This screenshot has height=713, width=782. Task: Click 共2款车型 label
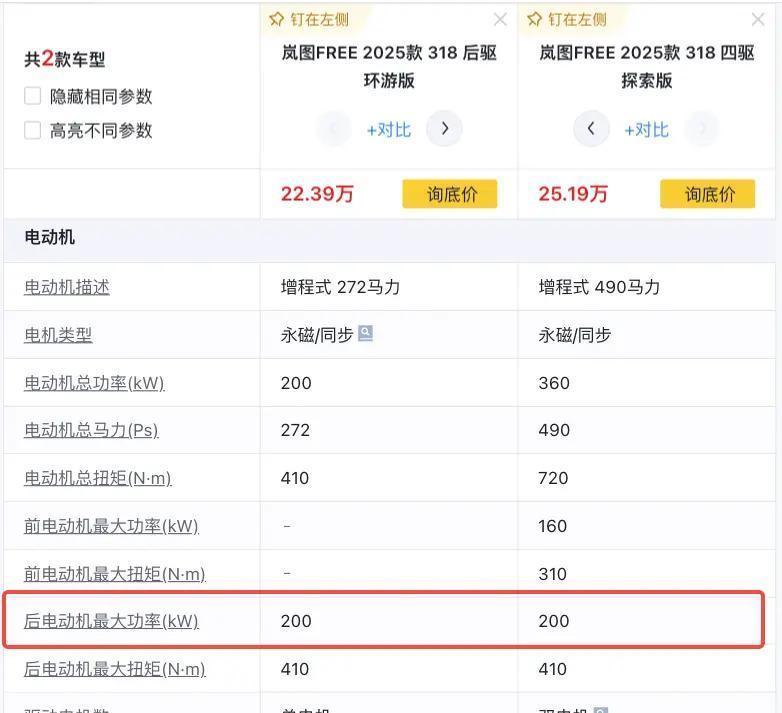(x=65, y=59)
